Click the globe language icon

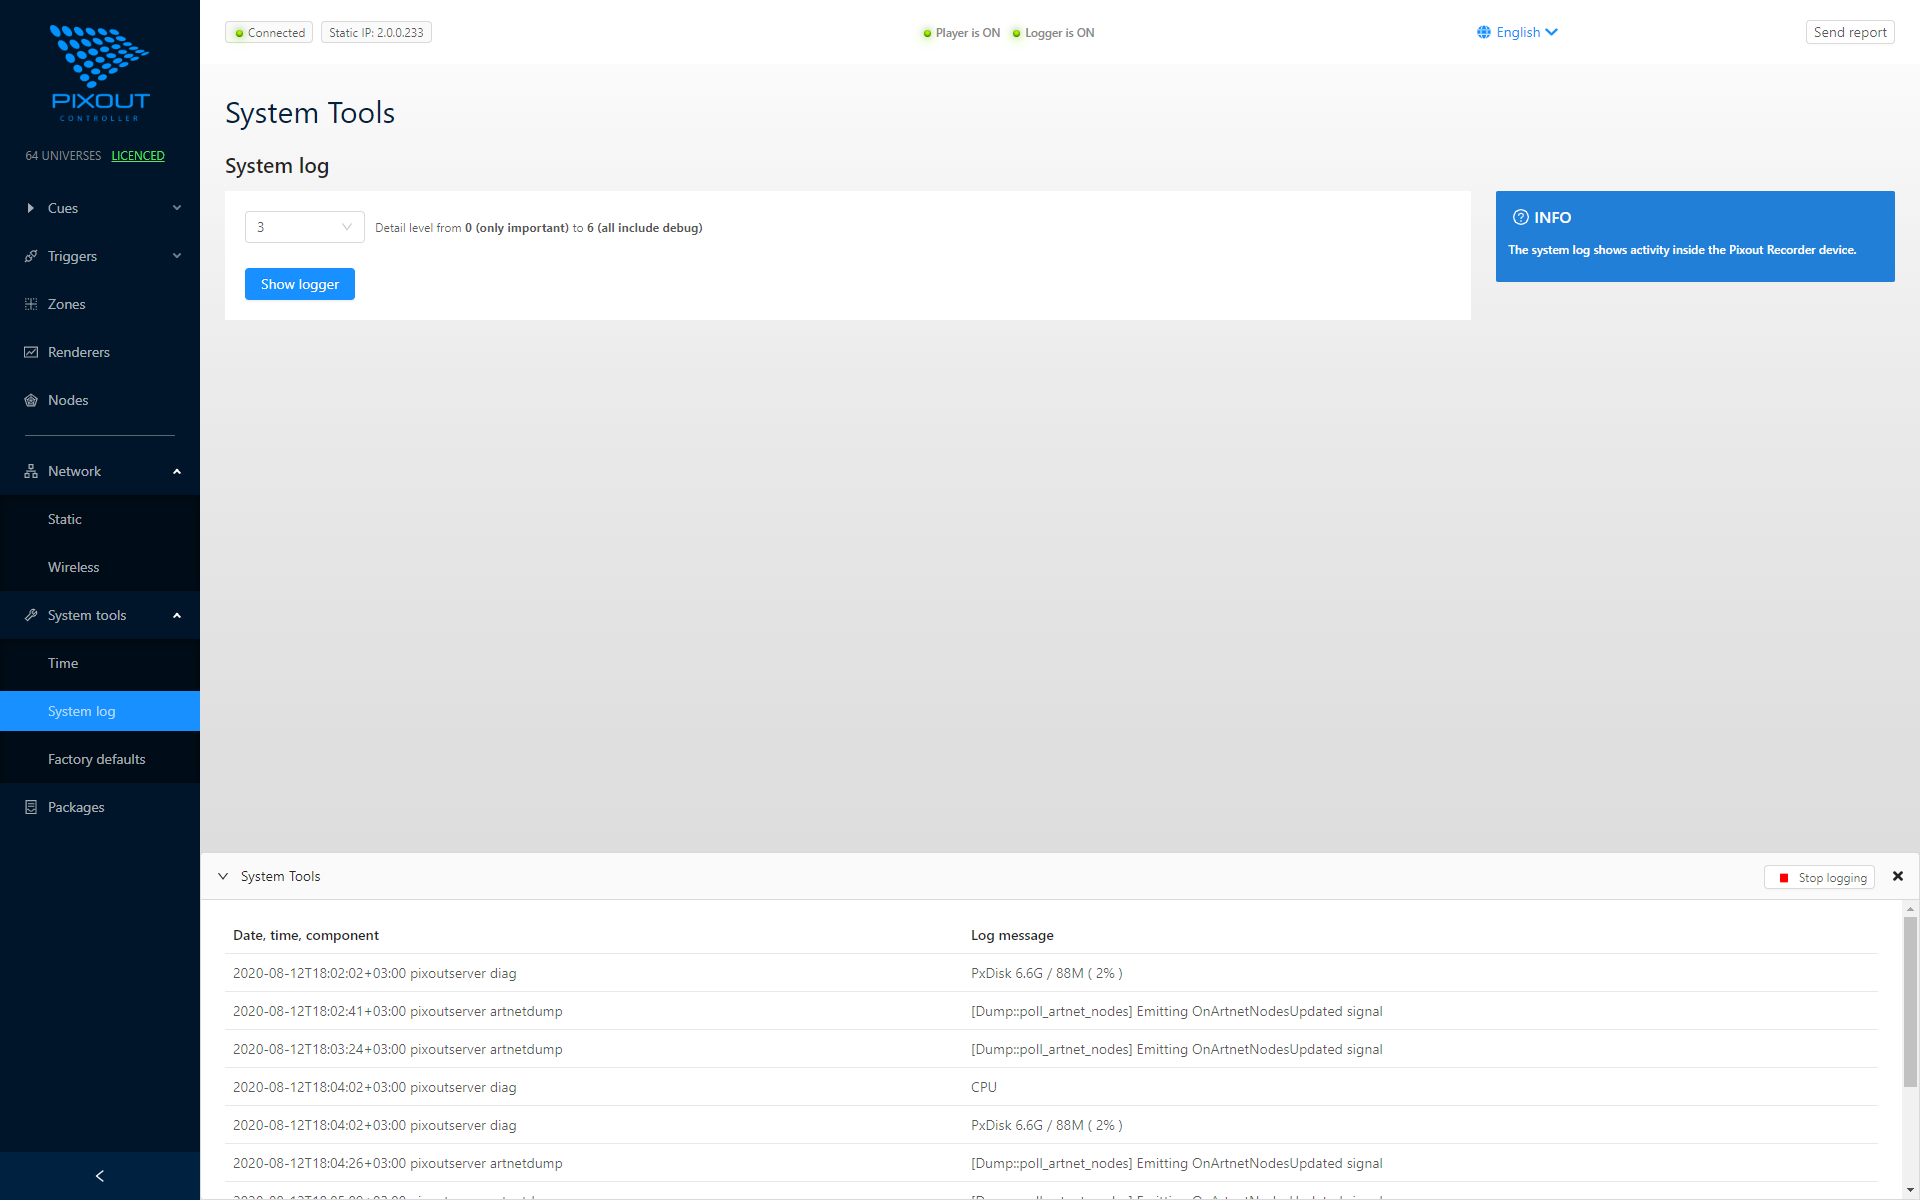[1483, 32]
